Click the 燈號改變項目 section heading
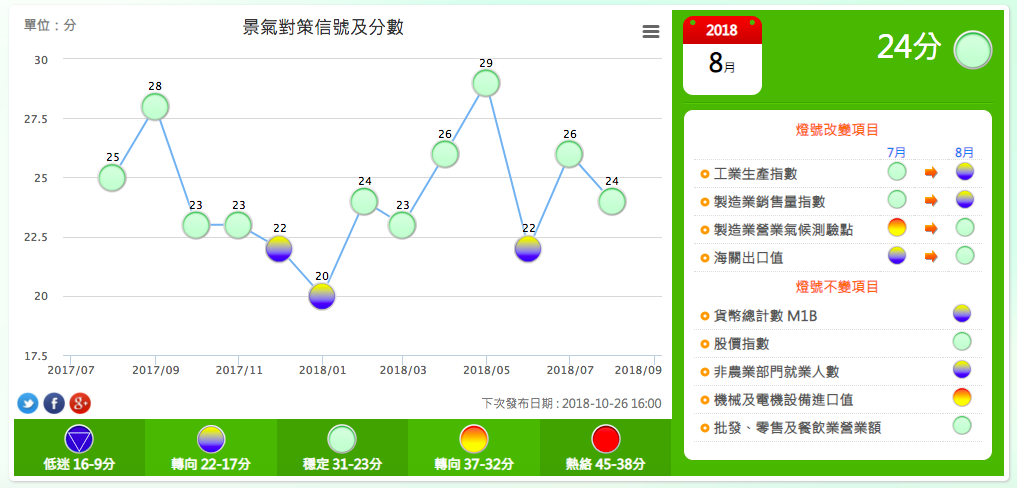Image resolution: width=1017 pixels, height=488 pixels. 837,130
